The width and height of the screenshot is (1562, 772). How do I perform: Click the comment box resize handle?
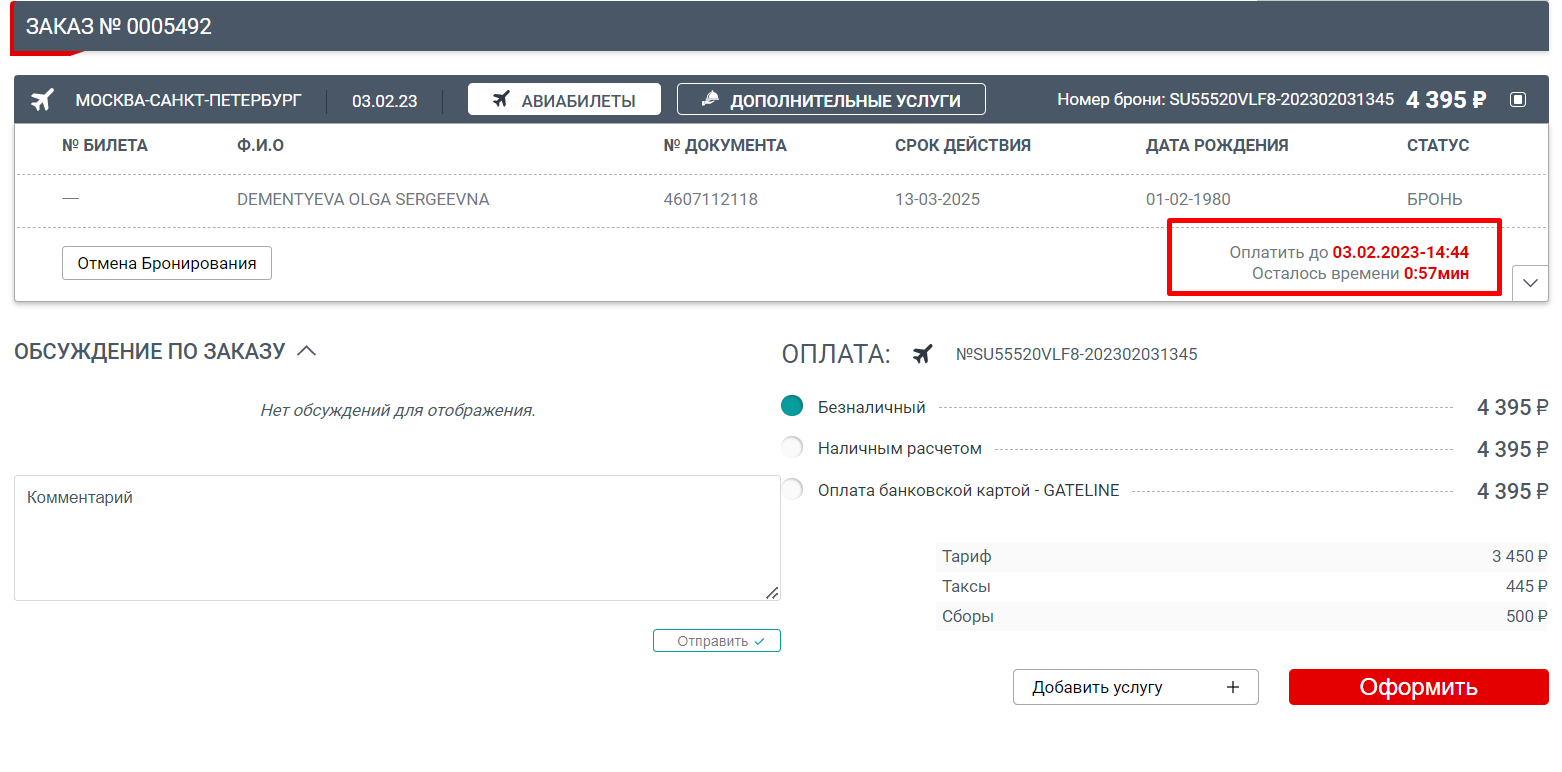pyautogui.click(x=772, y=593)
